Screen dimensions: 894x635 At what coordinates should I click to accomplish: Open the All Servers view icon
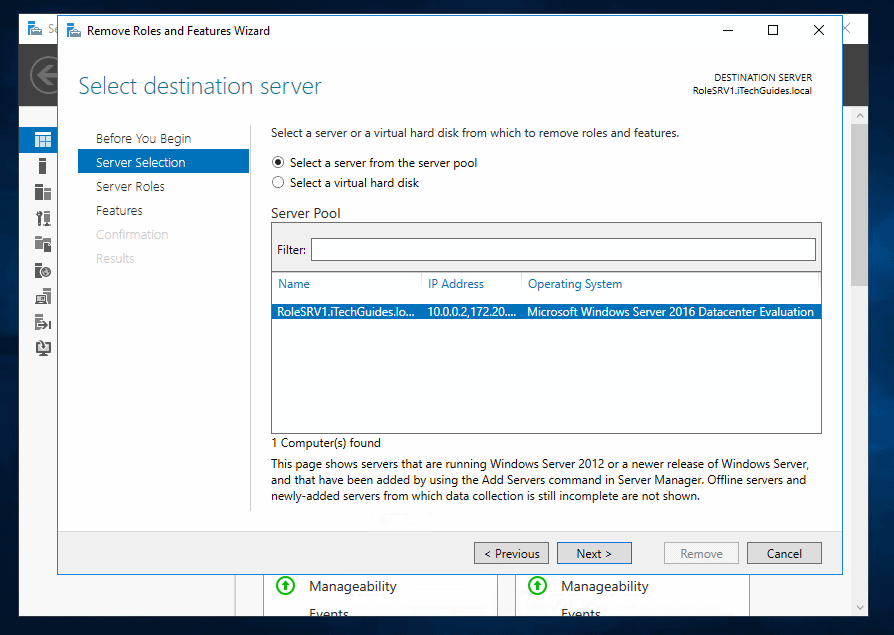[41, 192]
